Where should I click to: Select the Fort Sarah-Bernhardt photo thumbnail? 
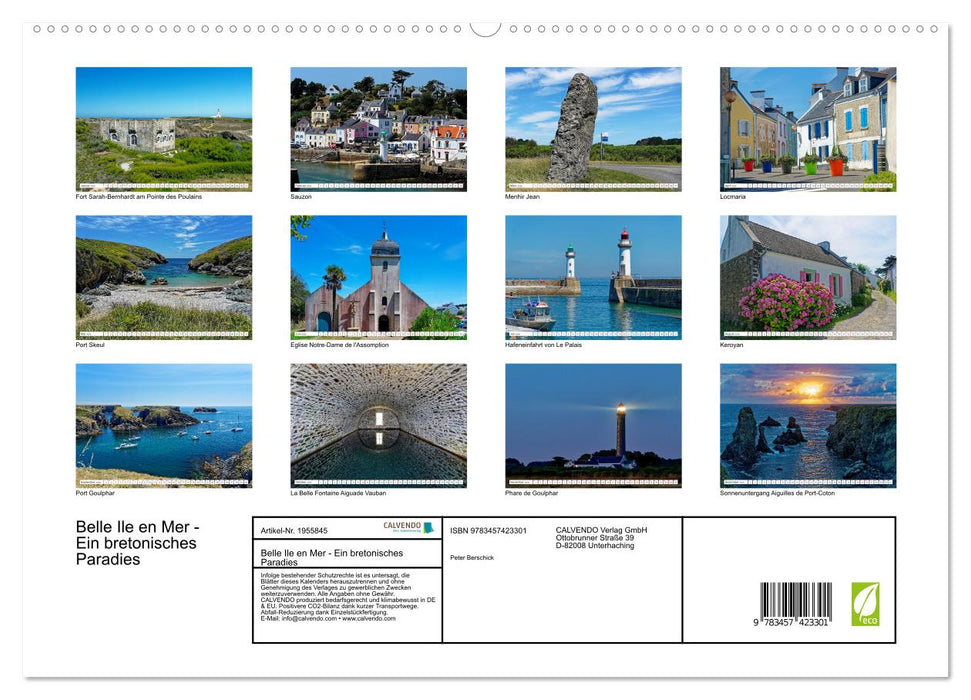pyautogui.click(x=163, y=127)
